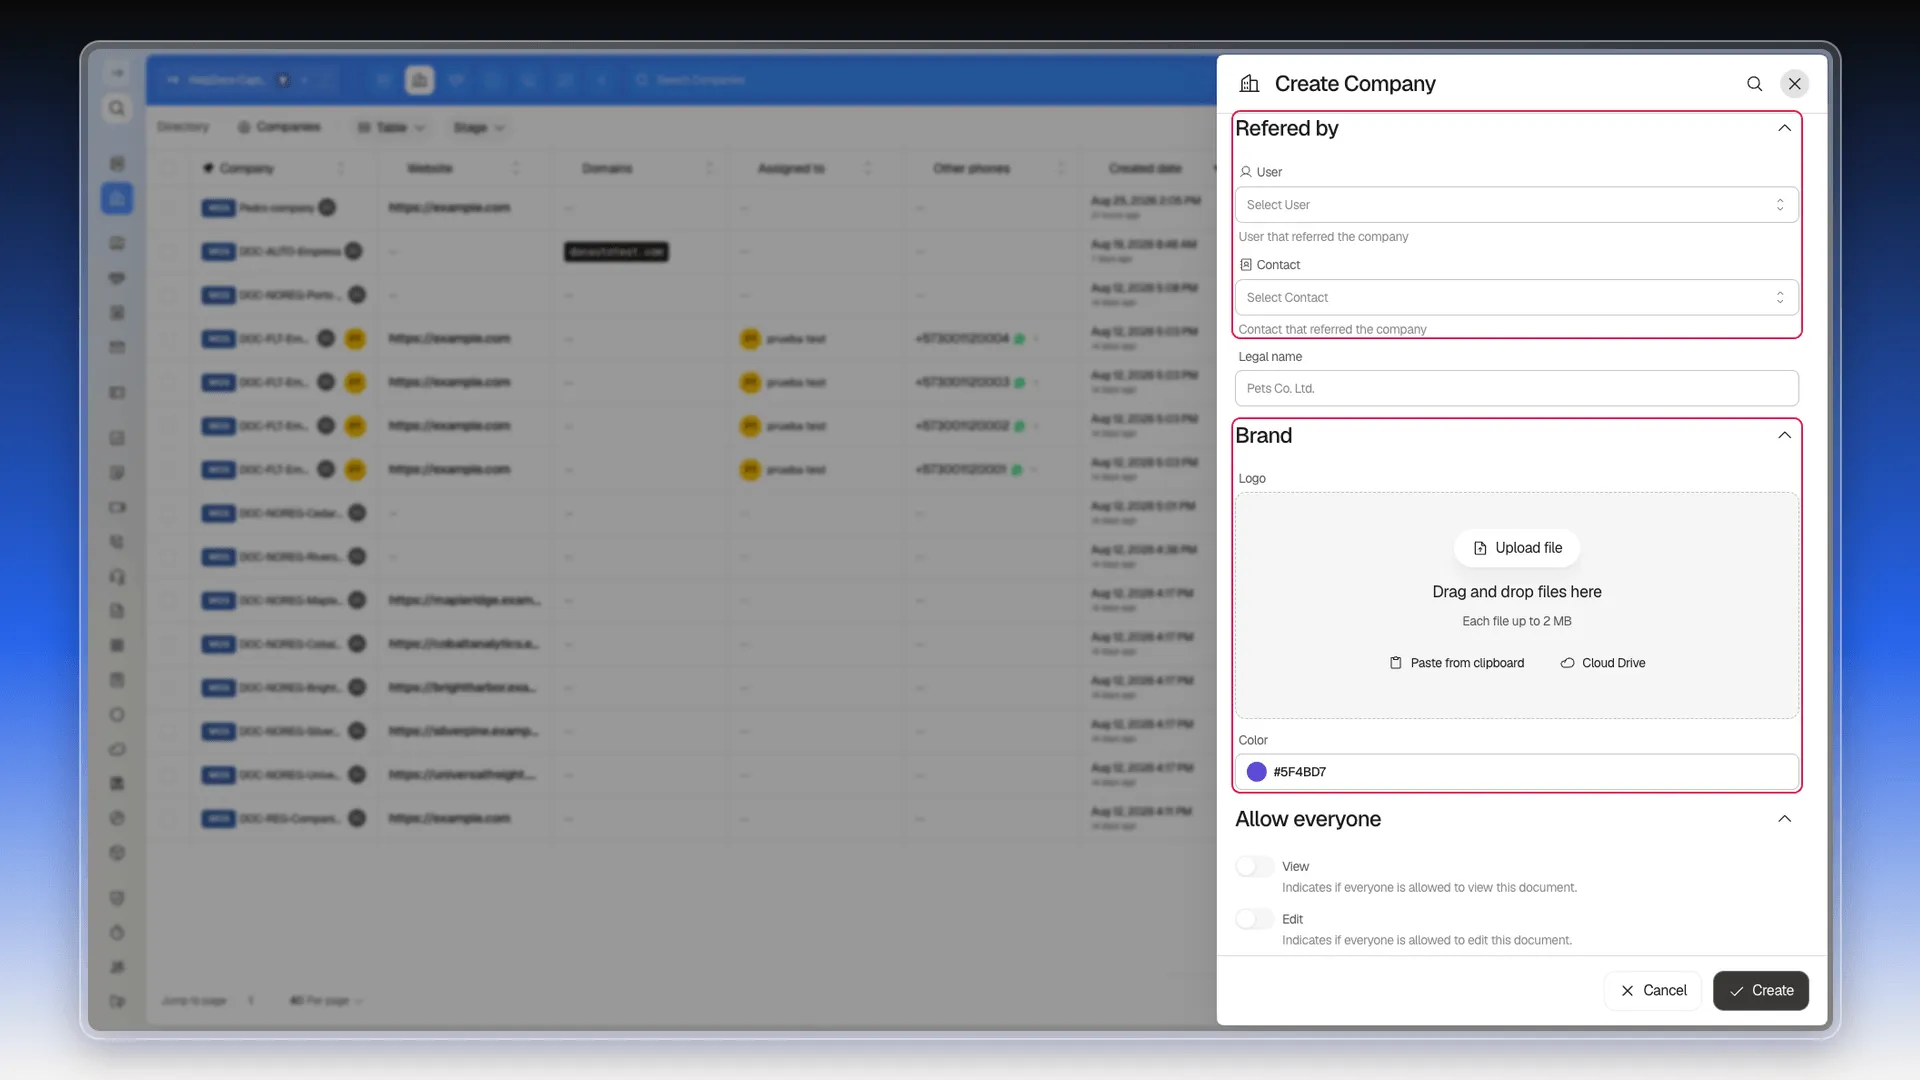This screenshot has height=1080, width=1920.
Task: Click the Legal name input field
Action: (1516, 389)
